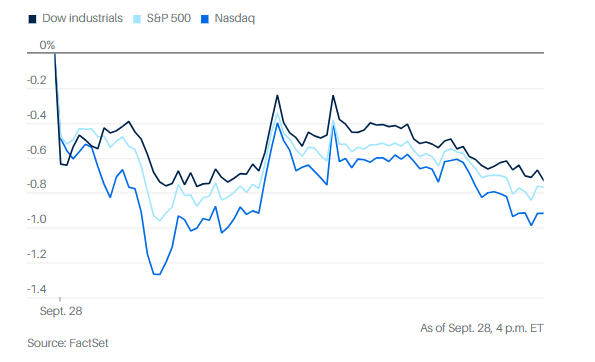This screenshot has width=595, height=362.
Task: Click the -0.2 y-axis label
Action: [37, 80]
